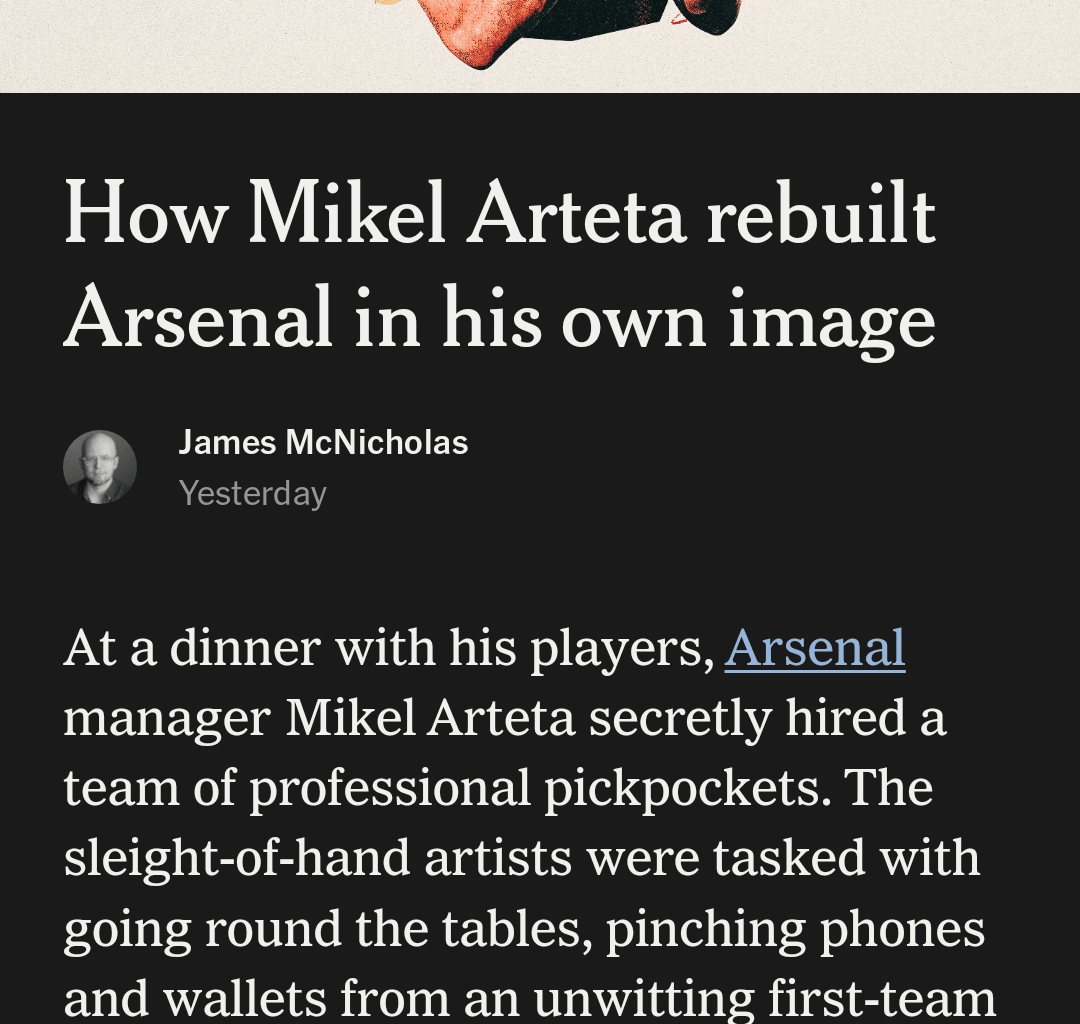Screen dimensions: 1080x1024
Task: Select the word "rebuilt" in the headline
Action: pos(821,212)
